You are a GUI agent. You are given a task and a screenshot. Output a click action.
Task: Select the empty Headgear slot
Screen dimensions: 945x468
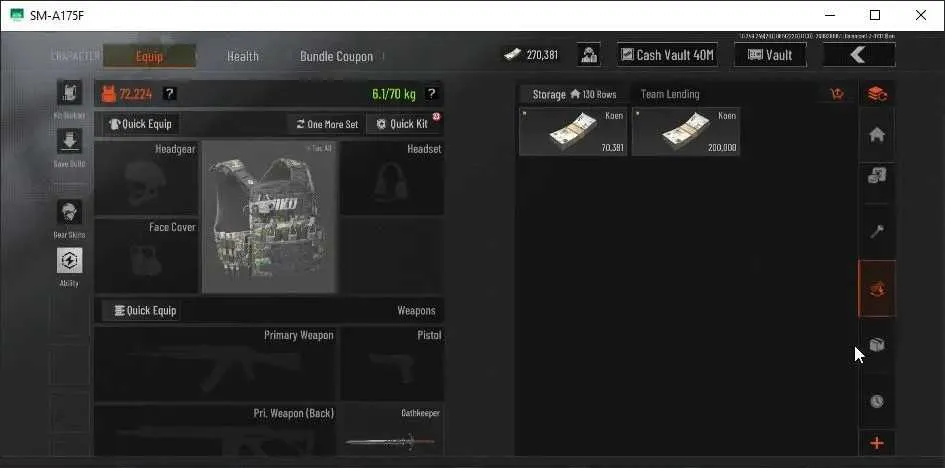146,178
